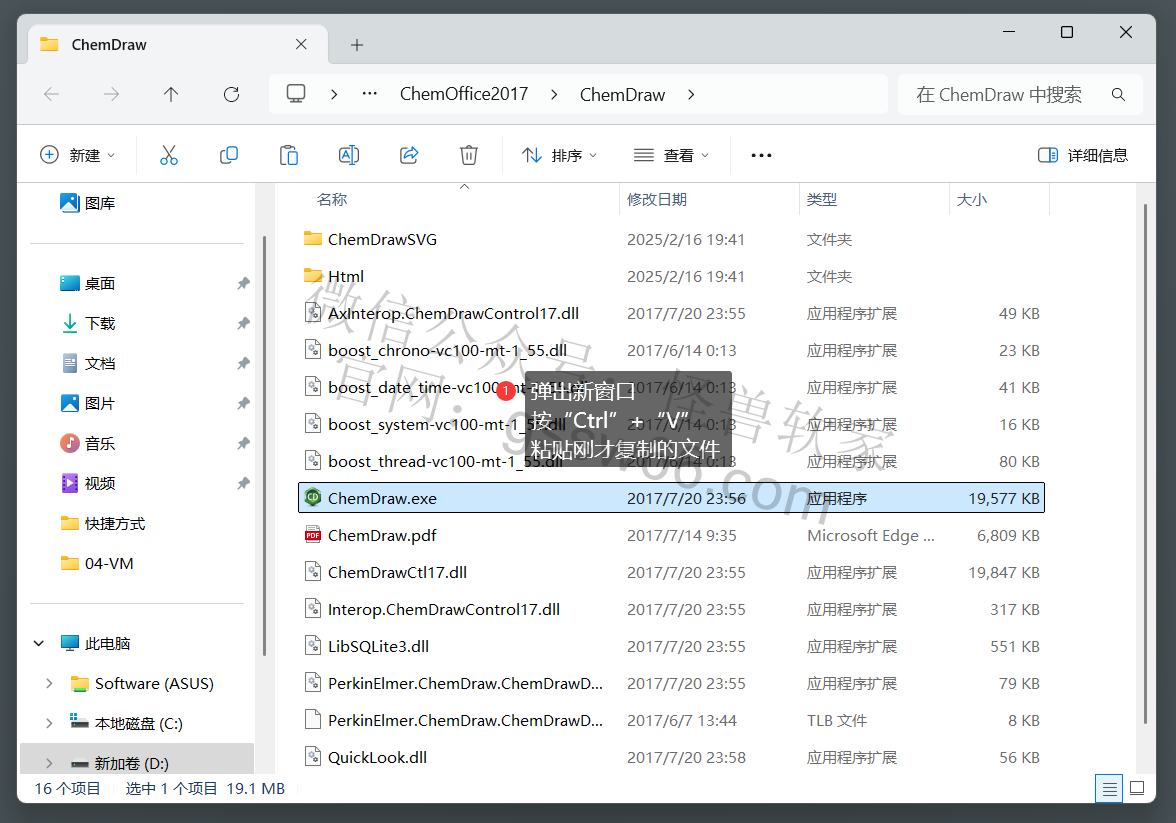The width and height of the screenshot is (1176, 823).
Task: Sort by Size (大小) column header
Action: [x=972, y=200]
